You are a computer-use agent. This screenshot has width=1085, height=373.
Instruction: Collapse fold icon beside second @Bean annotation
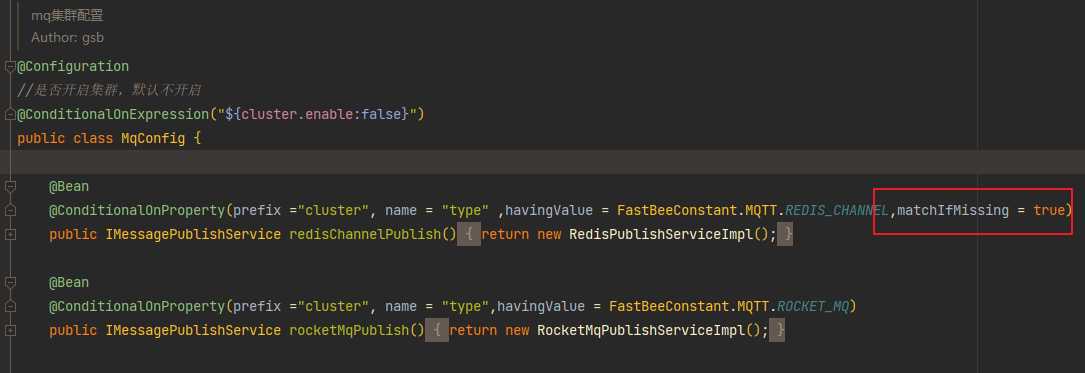[10, 283]
